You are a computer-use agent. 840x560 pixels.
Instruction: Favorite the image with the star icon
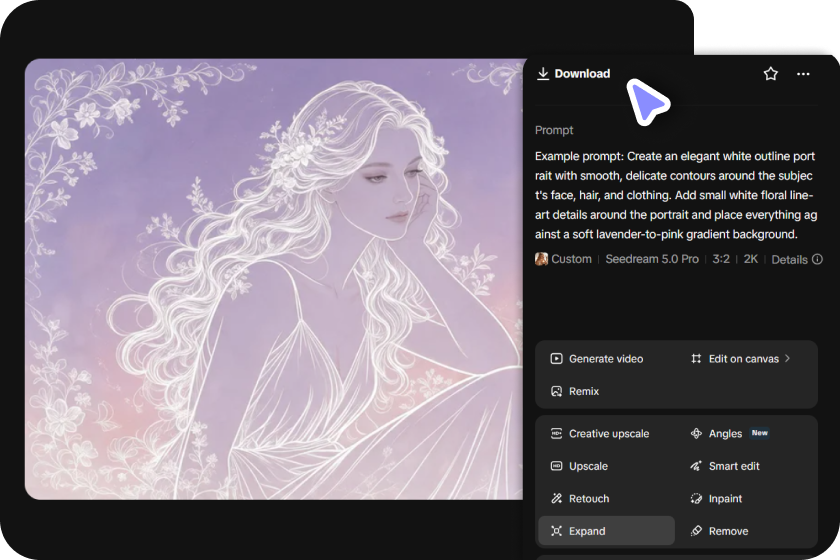click(770, 74)
